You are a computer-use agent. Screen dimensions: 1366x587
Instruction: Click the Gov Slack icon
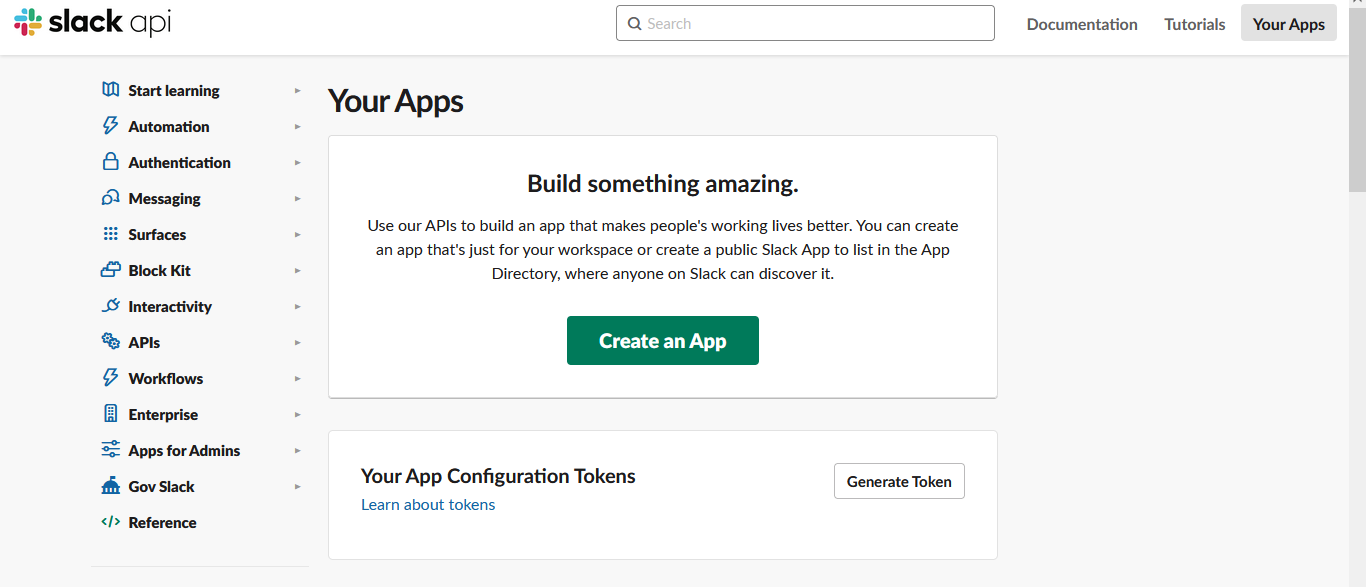pyautogui.click(x=110, y=486)
